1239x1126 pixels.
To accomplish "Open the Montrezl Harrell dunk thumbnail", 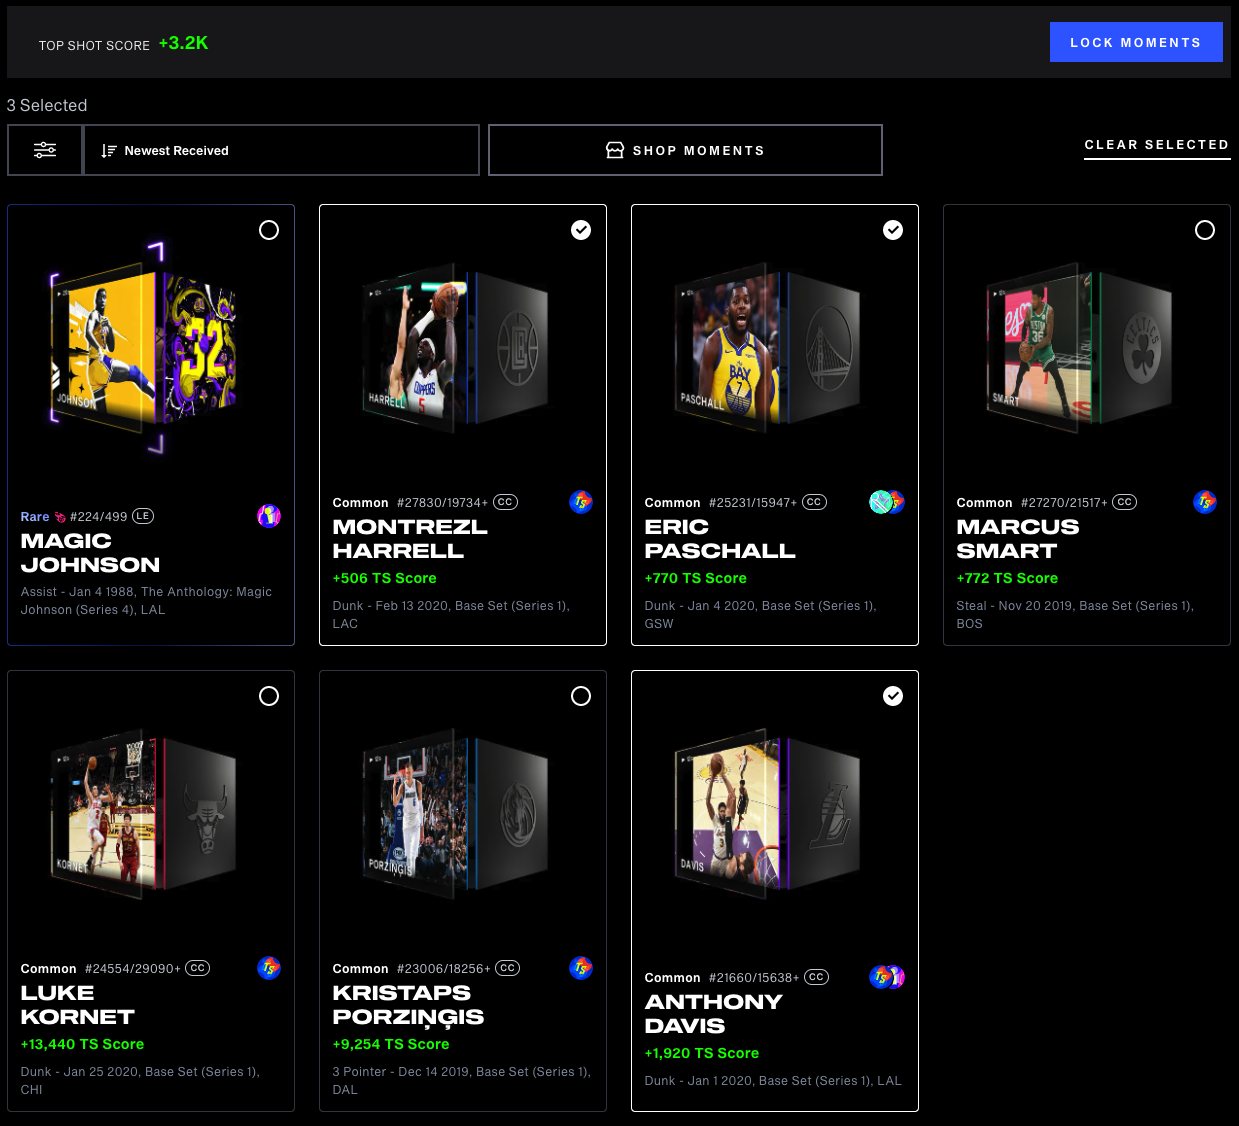I will (x=456, y=347).
